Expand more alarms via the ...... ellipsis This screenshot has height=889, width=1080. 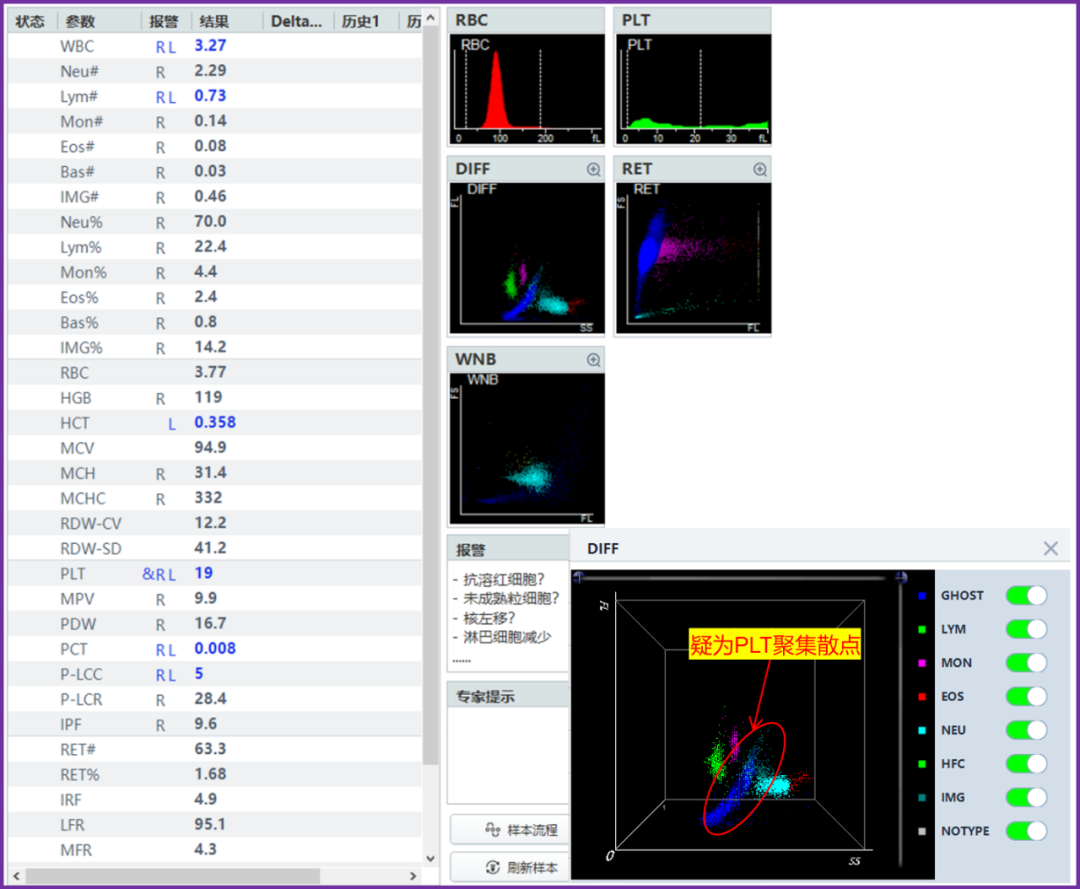pyautogui.click(x=461, y=660)
